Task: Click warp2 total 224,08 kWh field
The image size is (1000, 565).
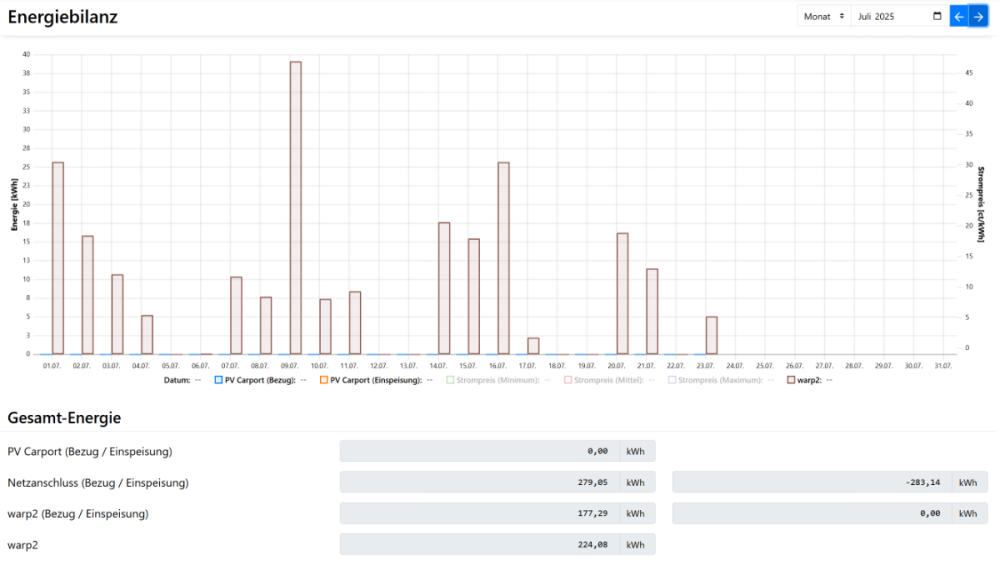Action: point(480,545)
